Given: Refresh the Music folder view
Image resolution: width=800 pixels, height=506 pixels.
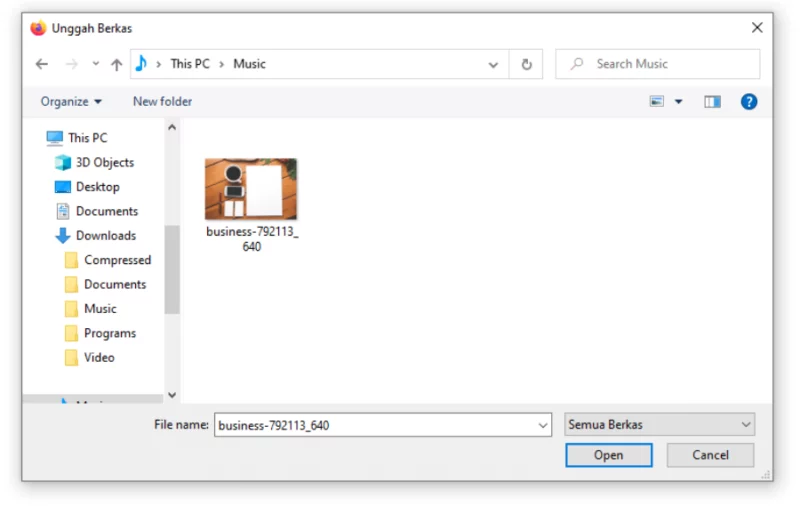Looking at the screenshot, I should click(526, 64).
